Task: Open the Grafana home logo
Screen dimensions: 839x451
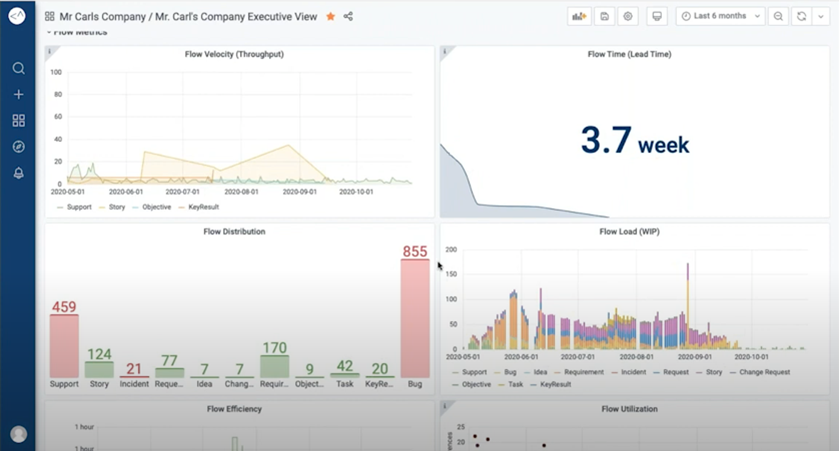Action: [x=17, y=16]
